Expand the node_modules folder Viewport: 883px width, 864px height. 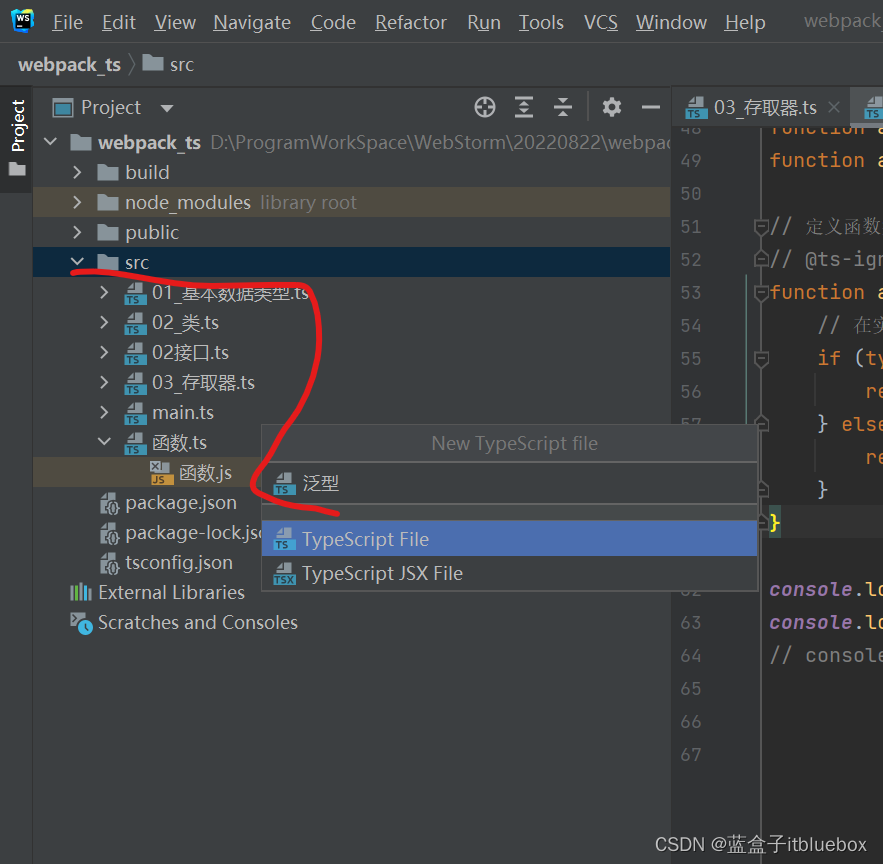77,202
